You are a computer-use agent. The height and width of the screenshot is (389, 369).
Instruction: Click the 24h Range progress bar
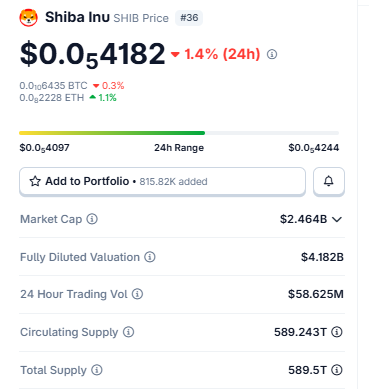point(179,133)
